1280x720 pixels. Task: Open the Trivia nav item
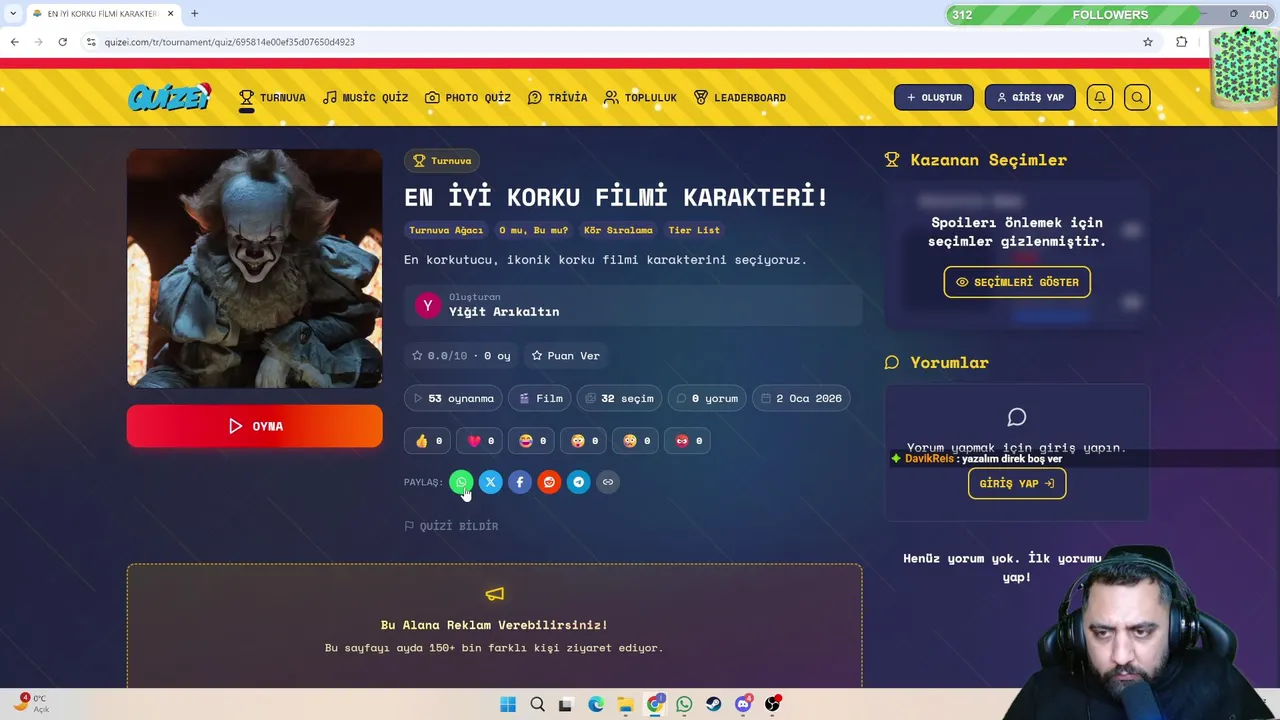pos(558,98)
